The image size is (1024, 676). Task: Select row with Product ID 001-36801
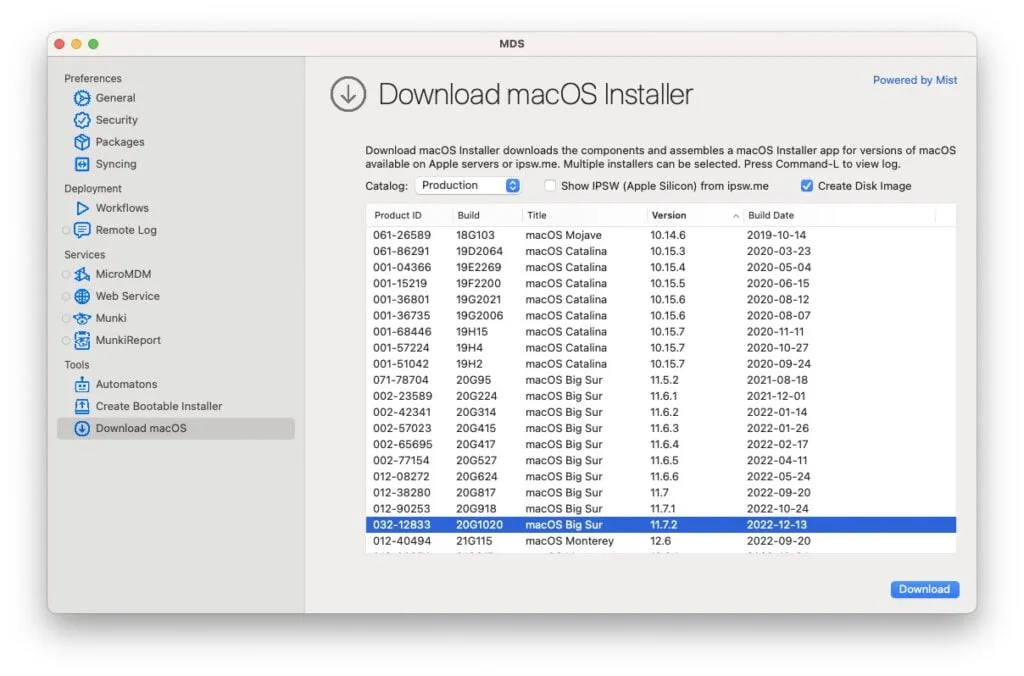[x=661, y=300]
